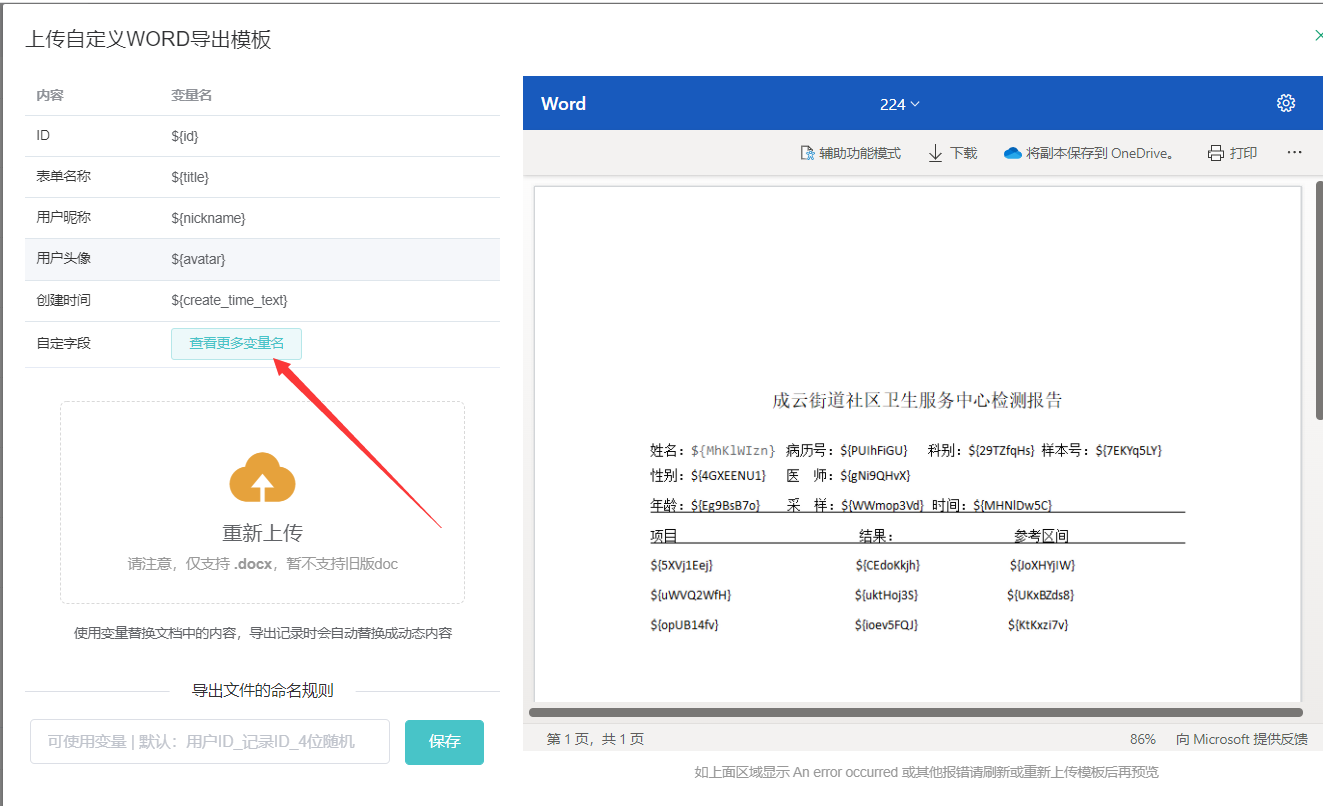Click the ${5XVj1Eej} item cell

[681, 565]
